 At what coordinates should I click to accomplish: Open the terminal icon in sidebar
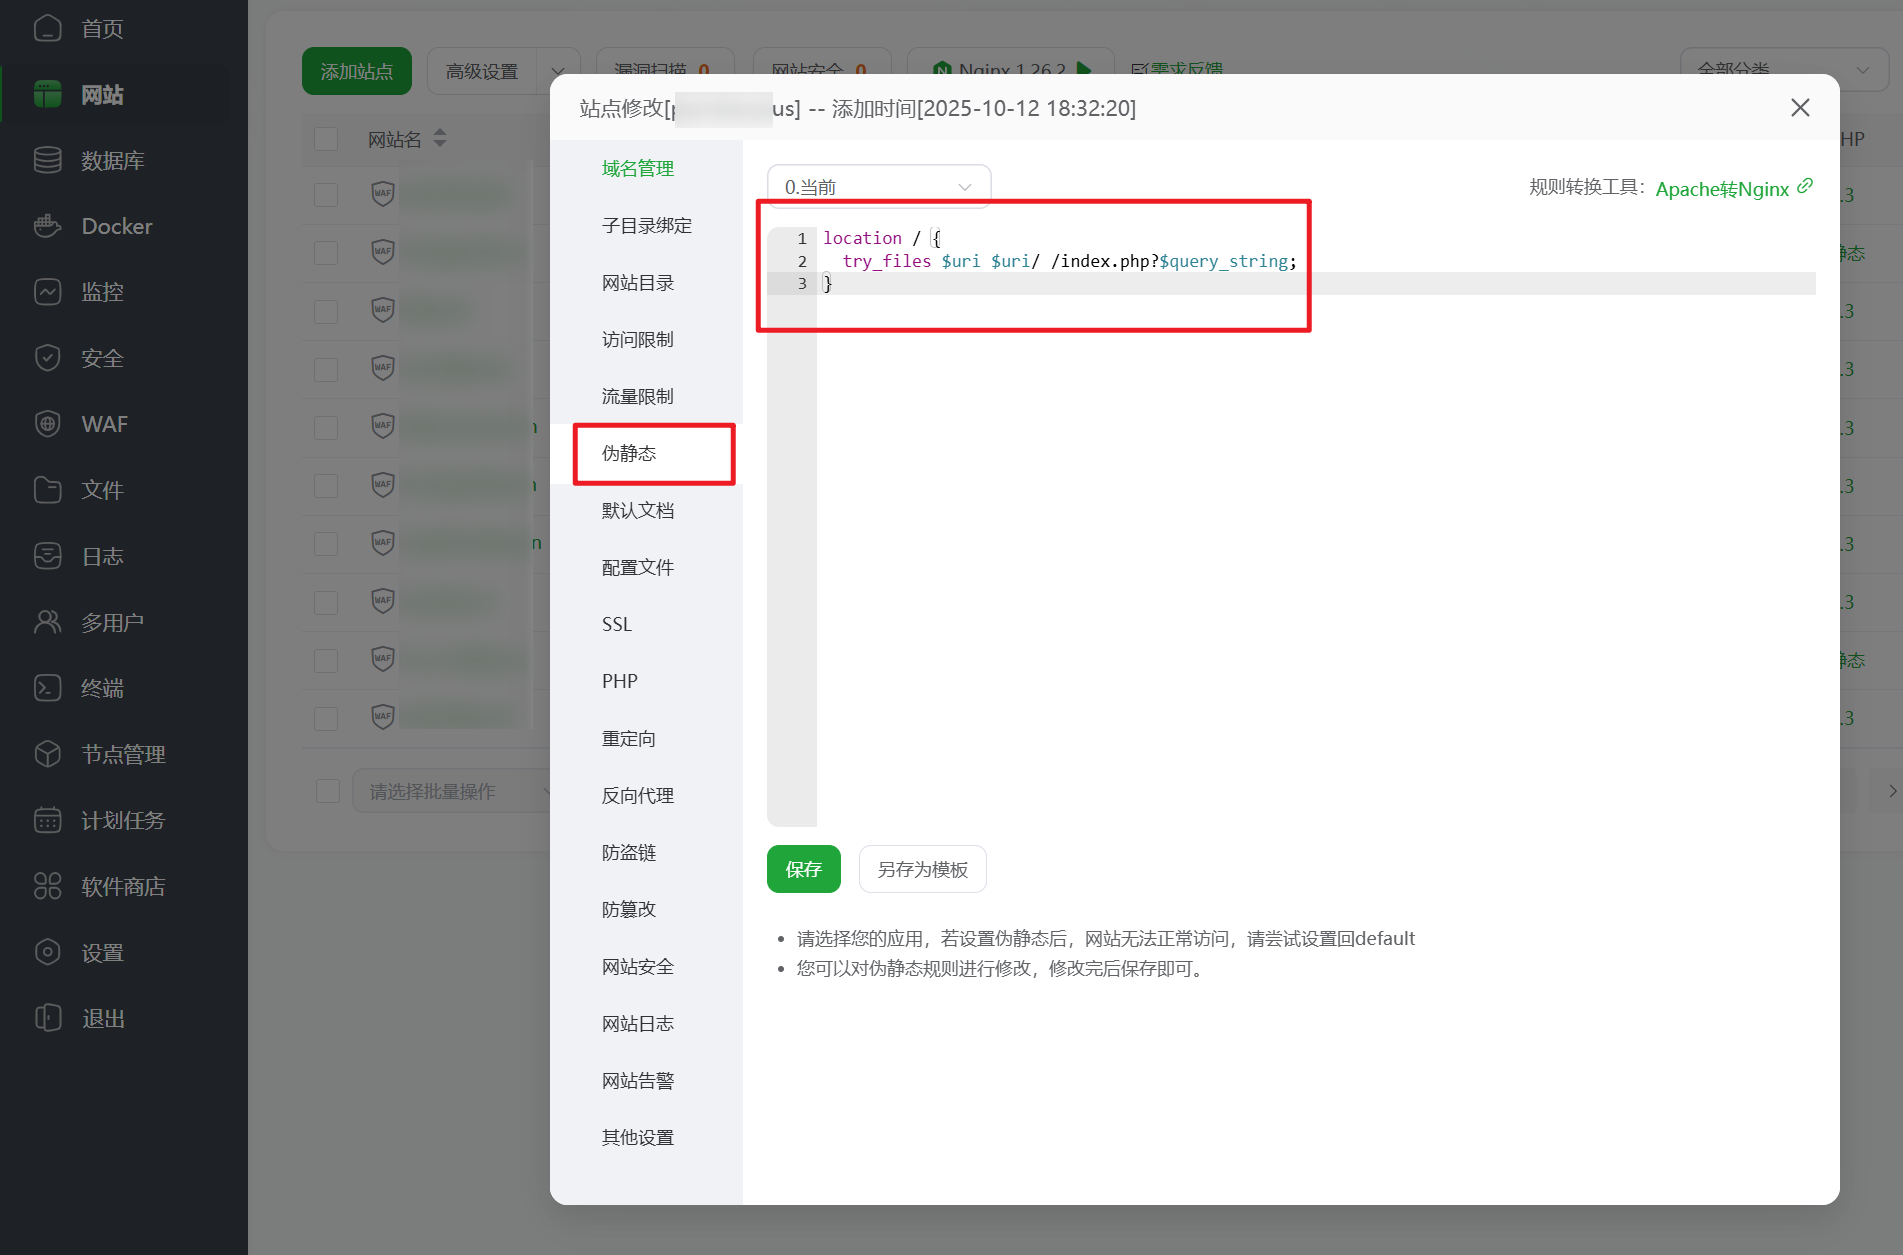pyautogui.click(x=47, y=688)
